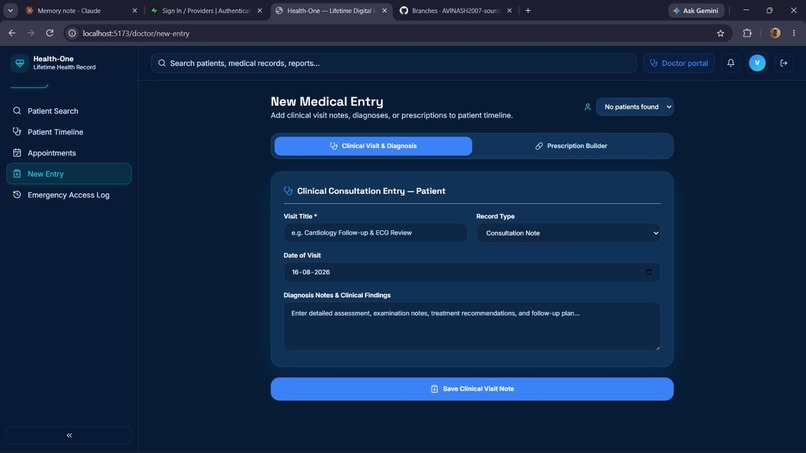Click Patient Timeline stethoscope icon

pos(17,132)
